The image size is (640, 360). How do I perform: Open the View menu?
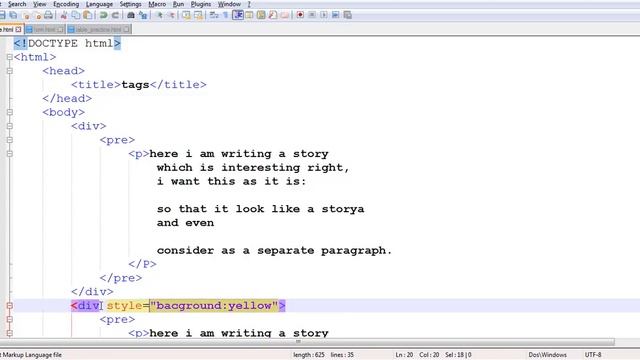40,4
